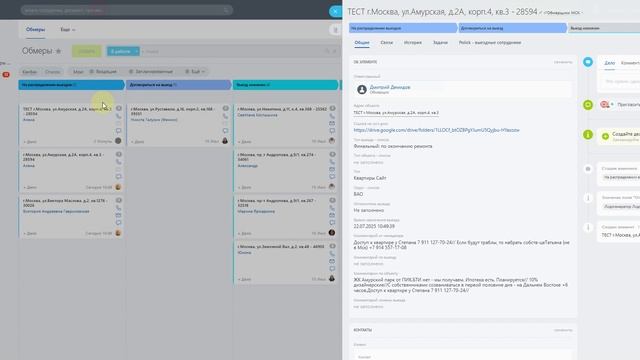The height and width of the screenshot is (360, 640).
Task: Open the drive.google.com folder link
Action: click(x=436, y=130)
